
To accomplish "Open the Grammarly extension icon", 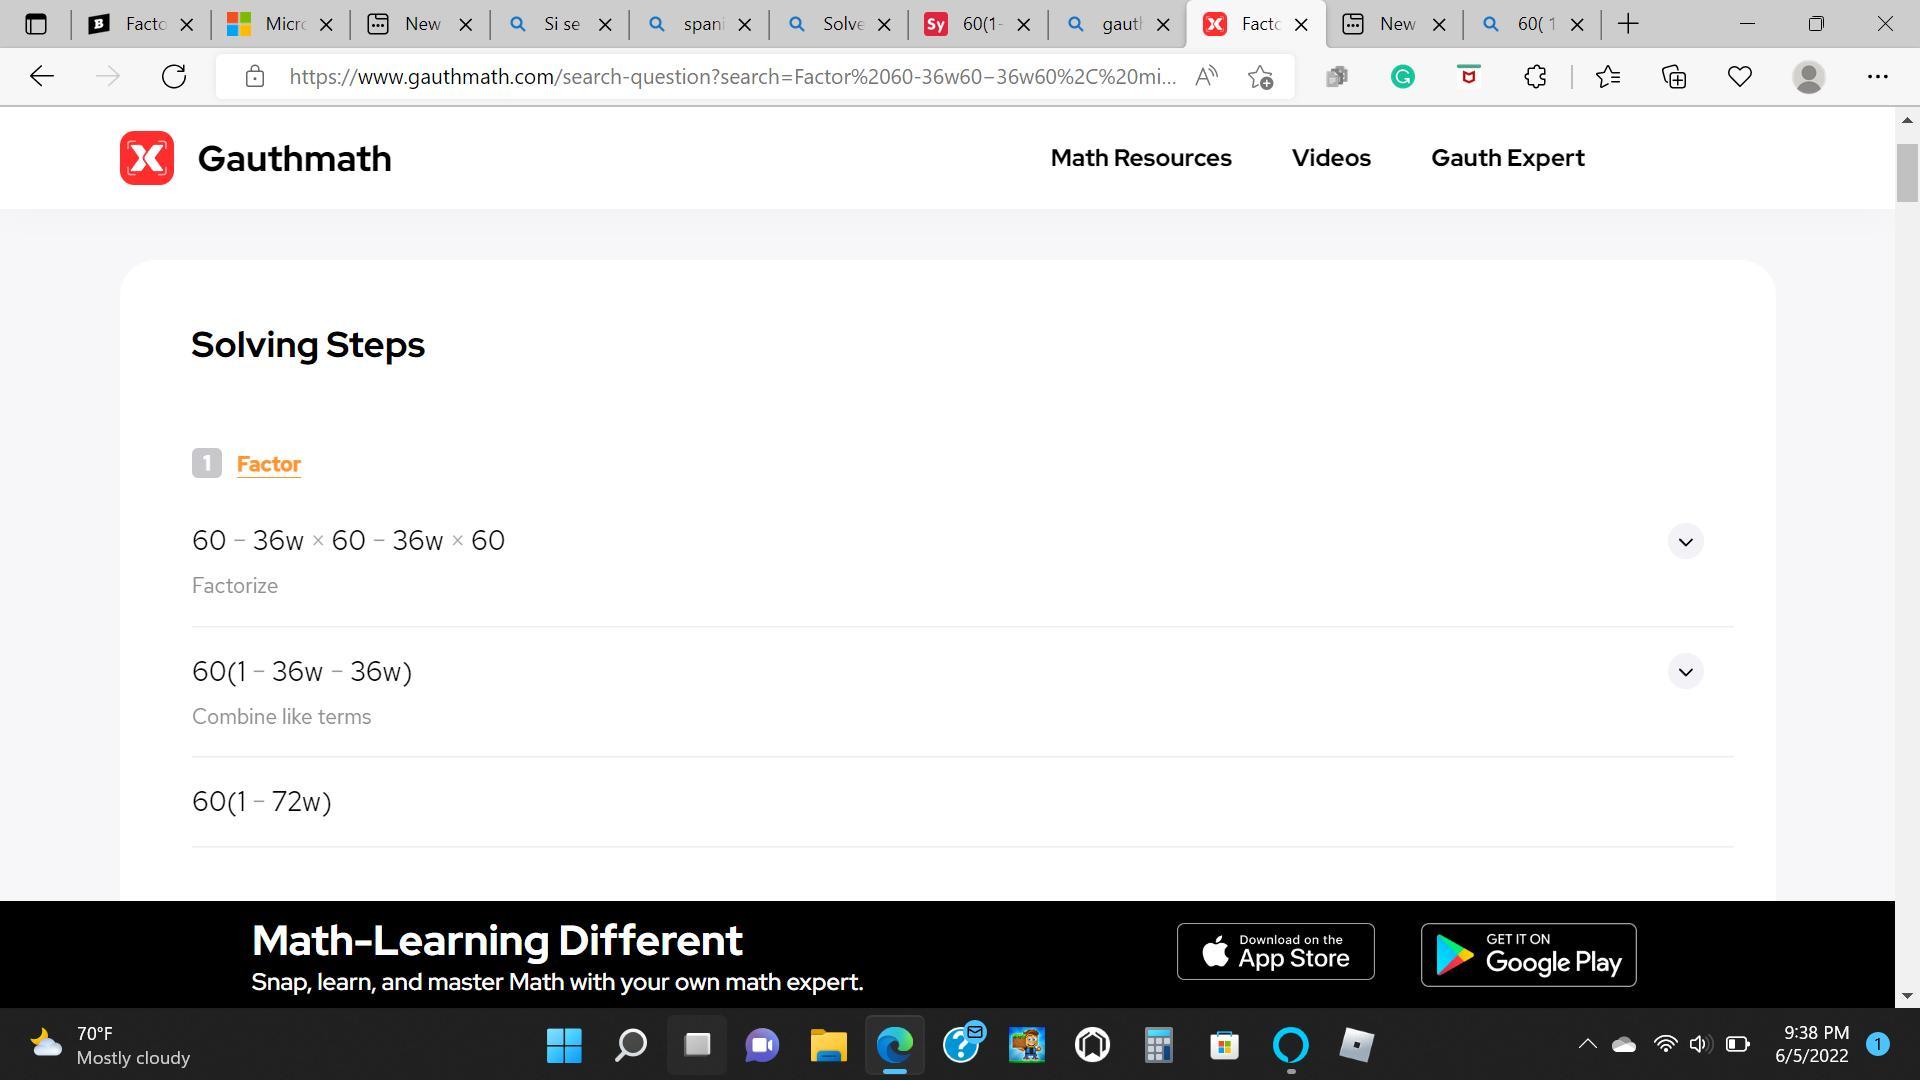I will [1402, 76].
